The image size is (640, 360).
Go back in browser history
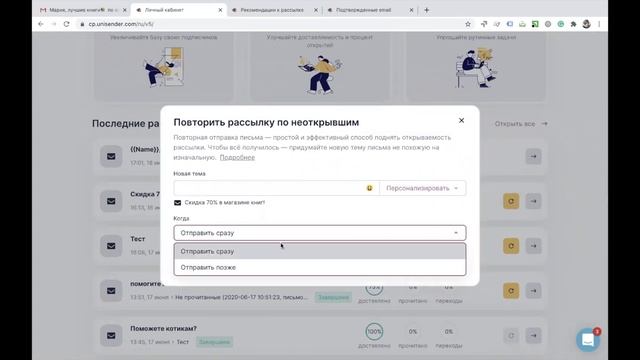click(41, 24)
